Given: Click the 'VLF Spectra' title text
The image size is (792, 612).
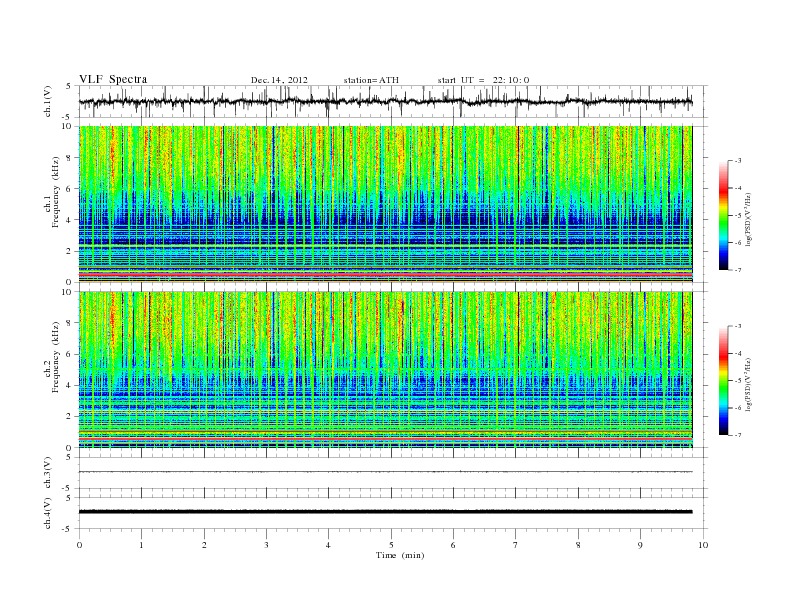Looking at the screenshot, I should pos(113,79).
